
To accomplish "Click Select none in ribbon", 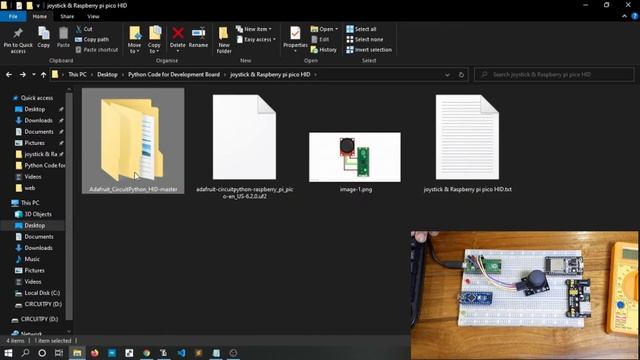I will tap(364, 39).
